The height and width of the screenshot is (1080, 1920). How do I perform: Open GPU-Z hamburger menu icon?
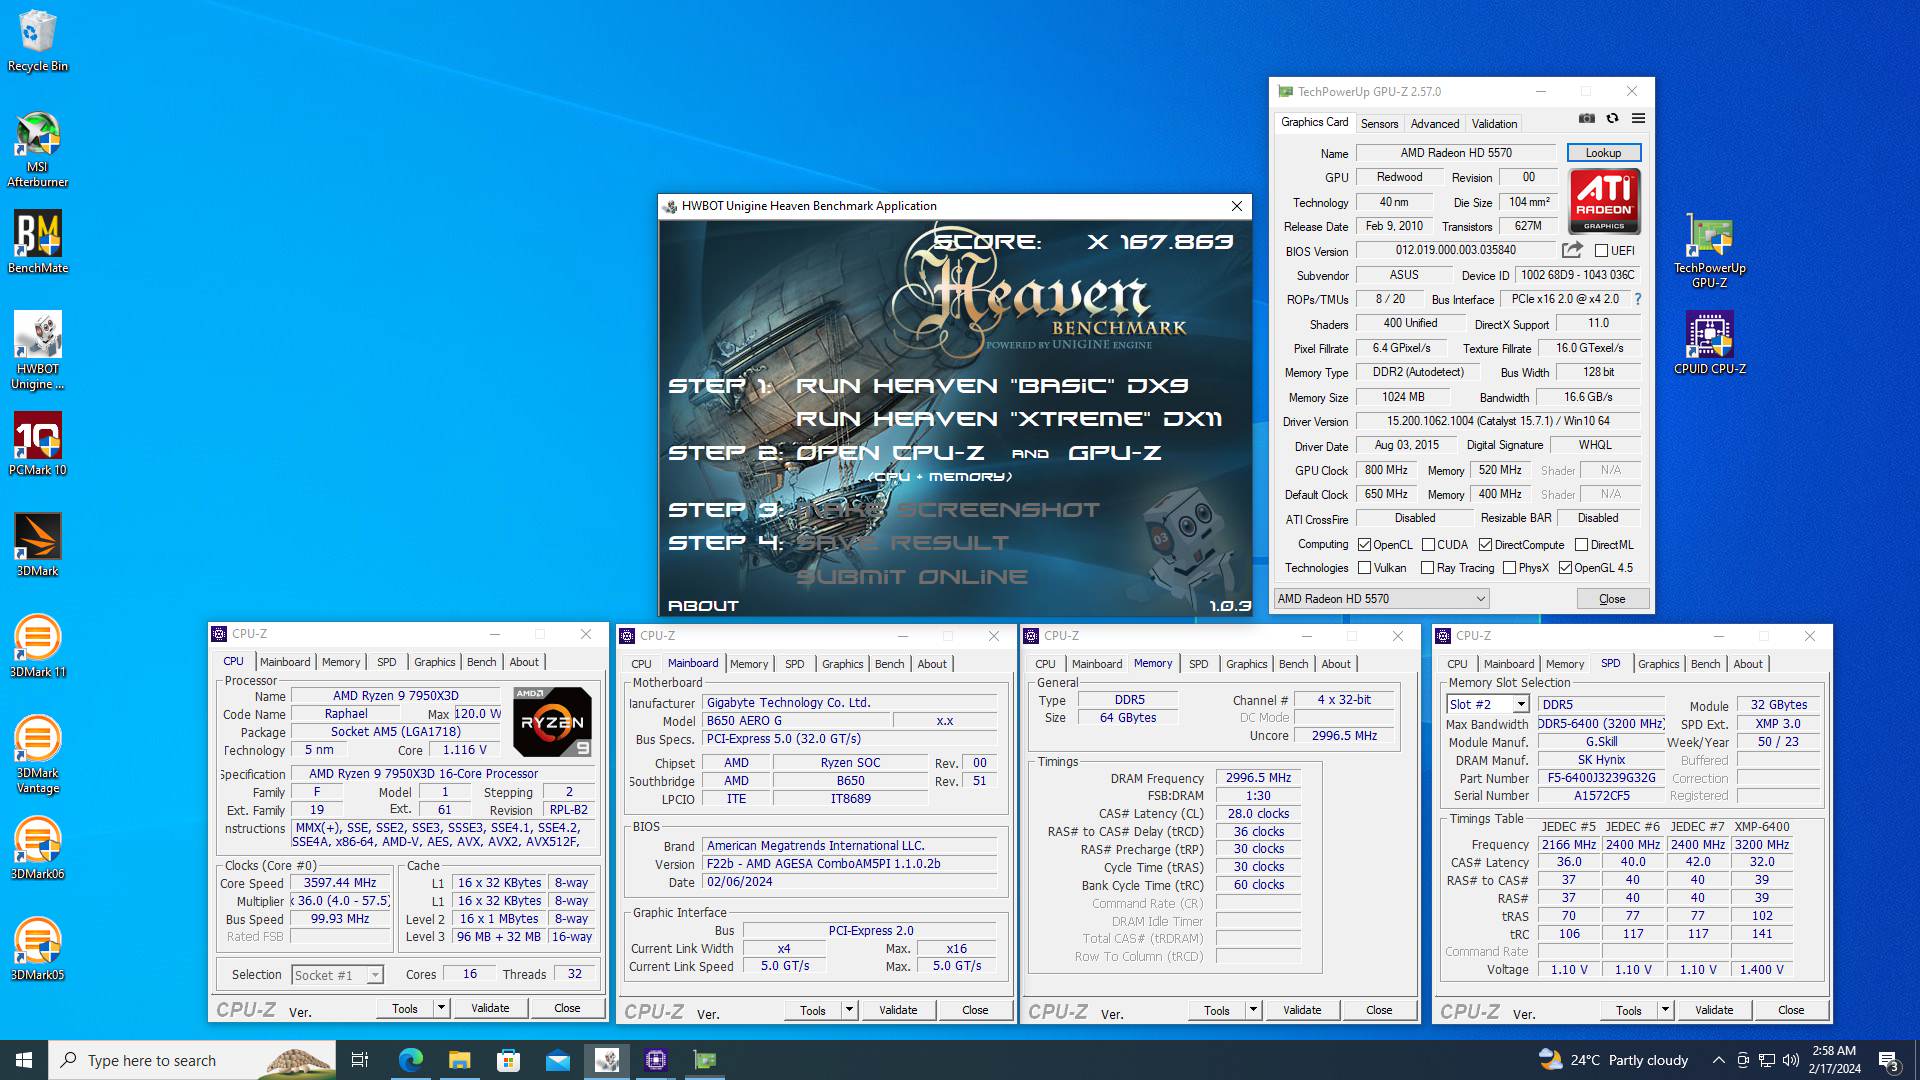(x=1638, y=118)
